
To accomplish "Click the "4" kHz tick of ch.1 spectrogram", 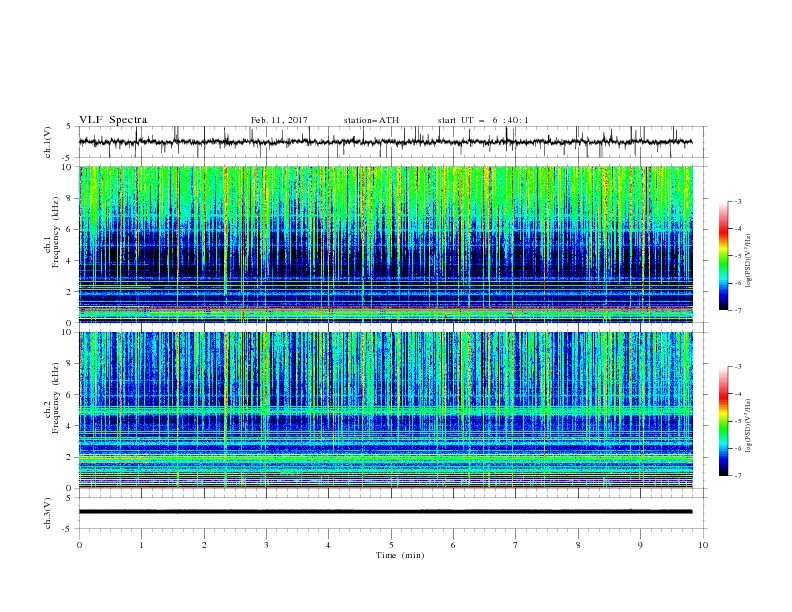I will pos(70,261).
